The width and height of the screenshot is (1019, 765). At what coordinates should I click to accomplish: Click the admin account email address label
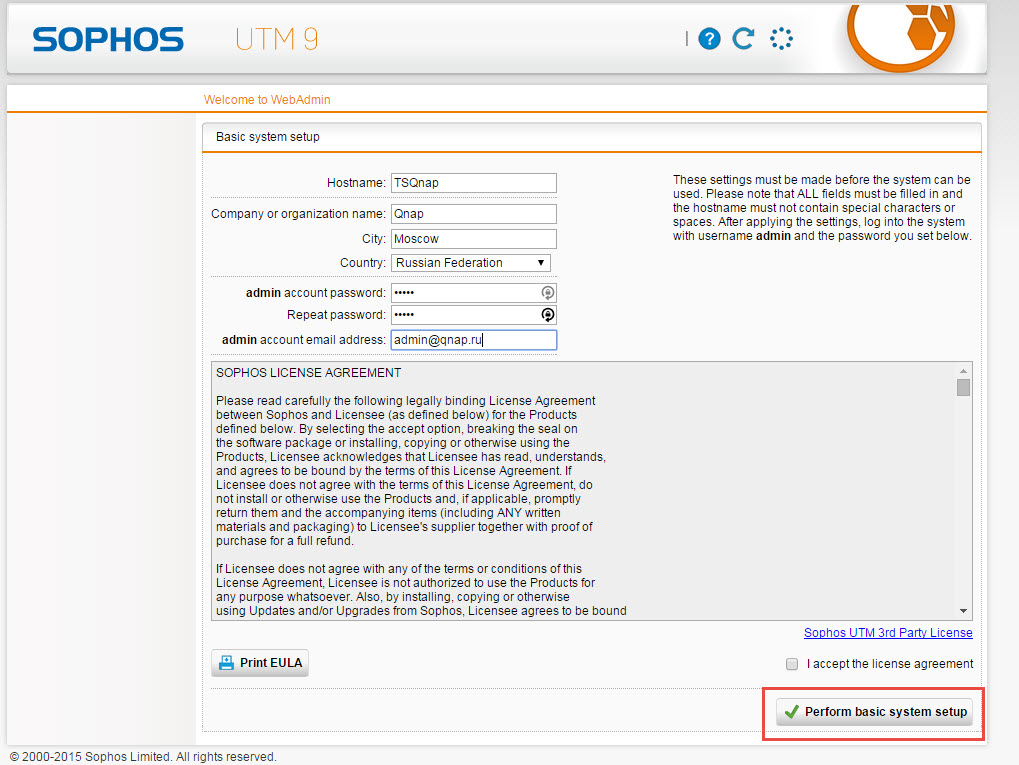click(303, 340)
